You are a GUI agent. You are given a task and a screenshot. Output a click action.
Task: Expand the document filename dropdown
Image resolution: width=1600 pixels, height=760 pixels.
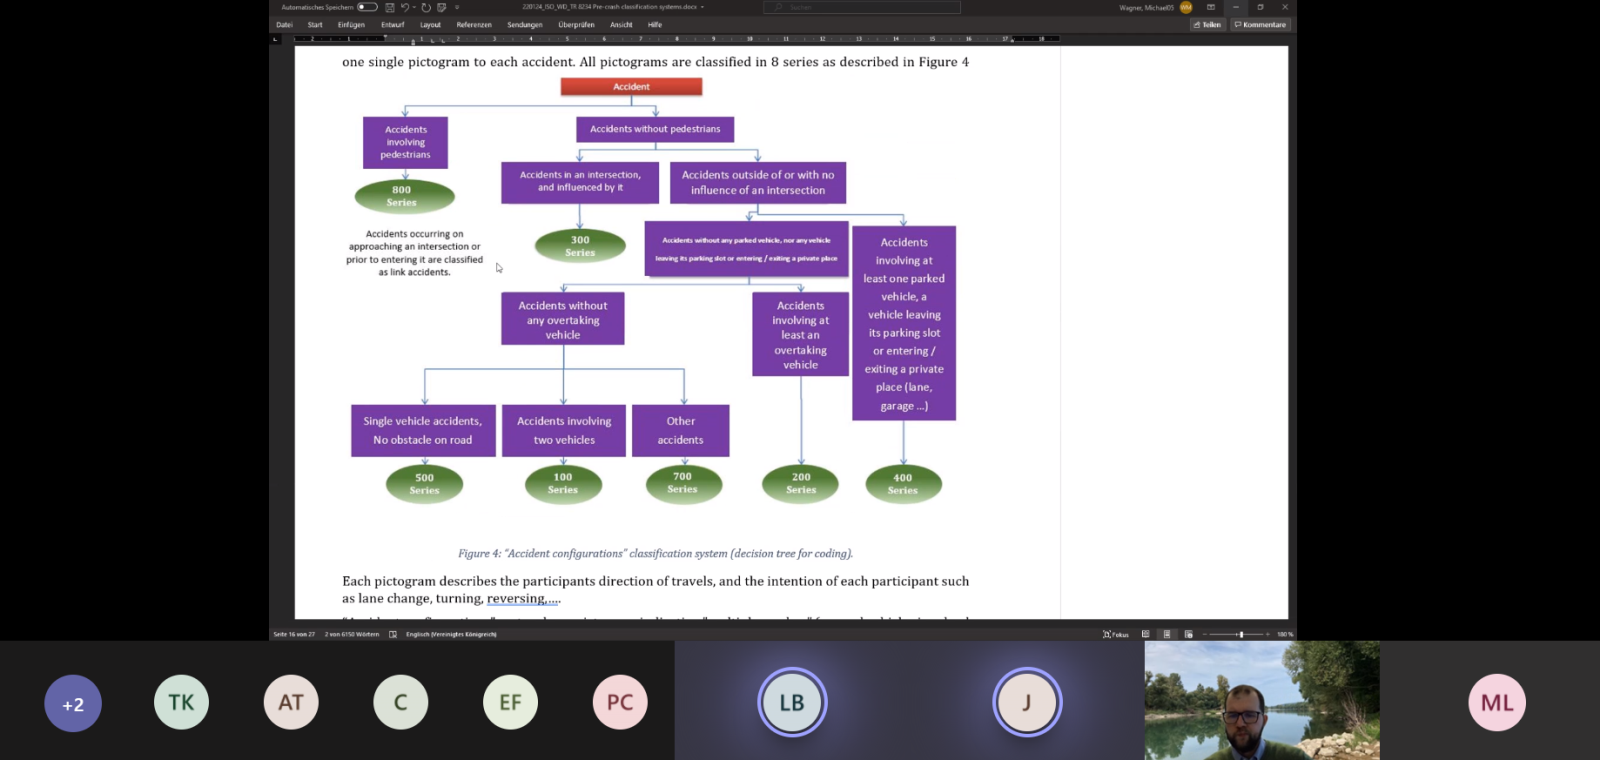click(702, 7)
